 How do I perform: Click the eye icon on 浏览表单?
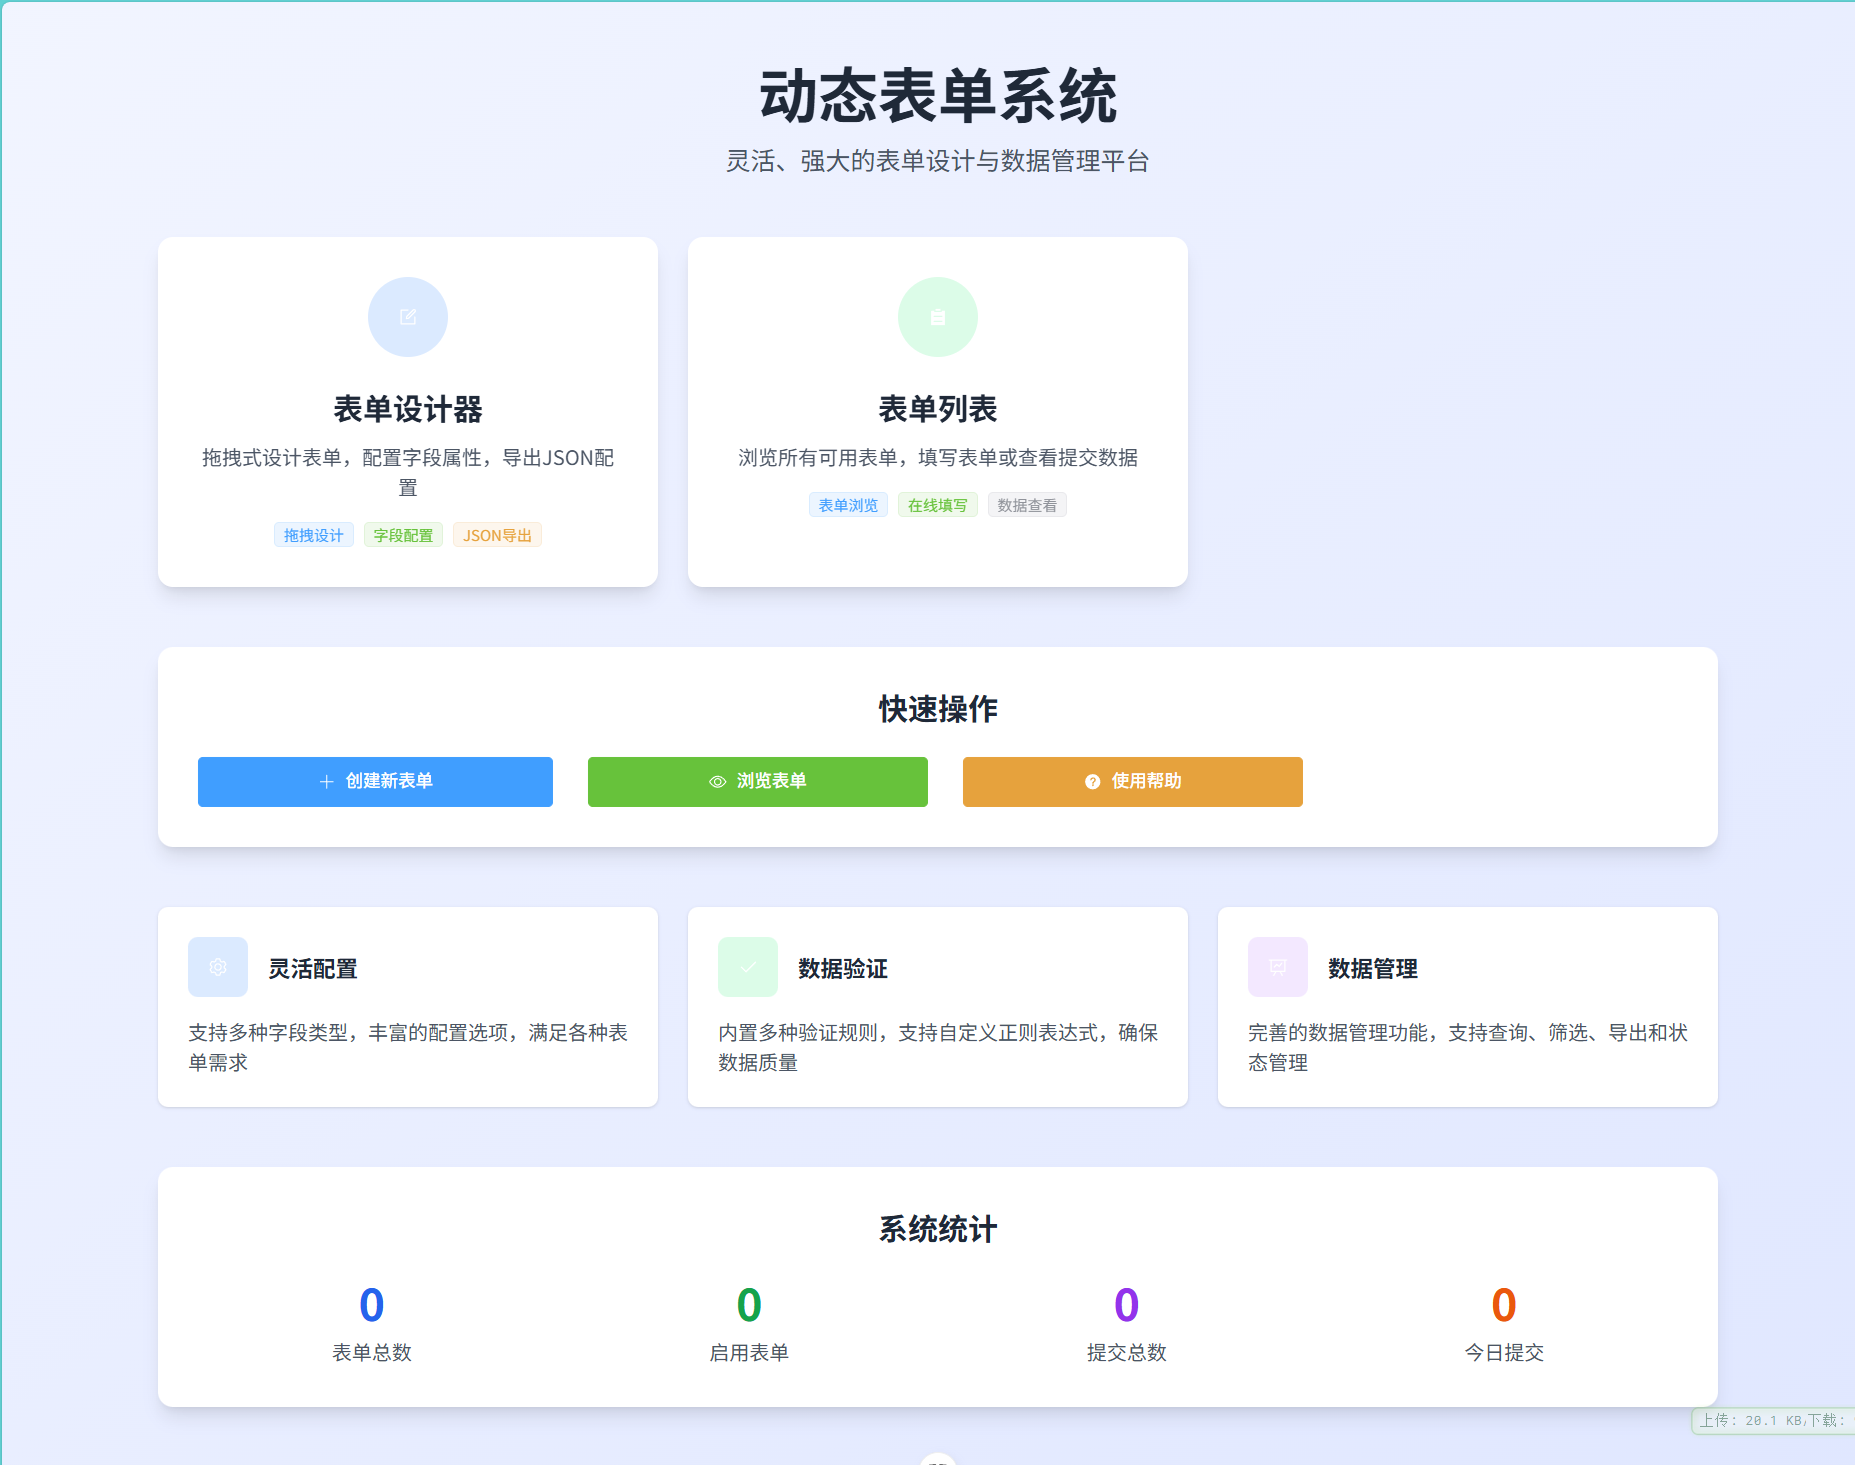(x=717, y=782)
